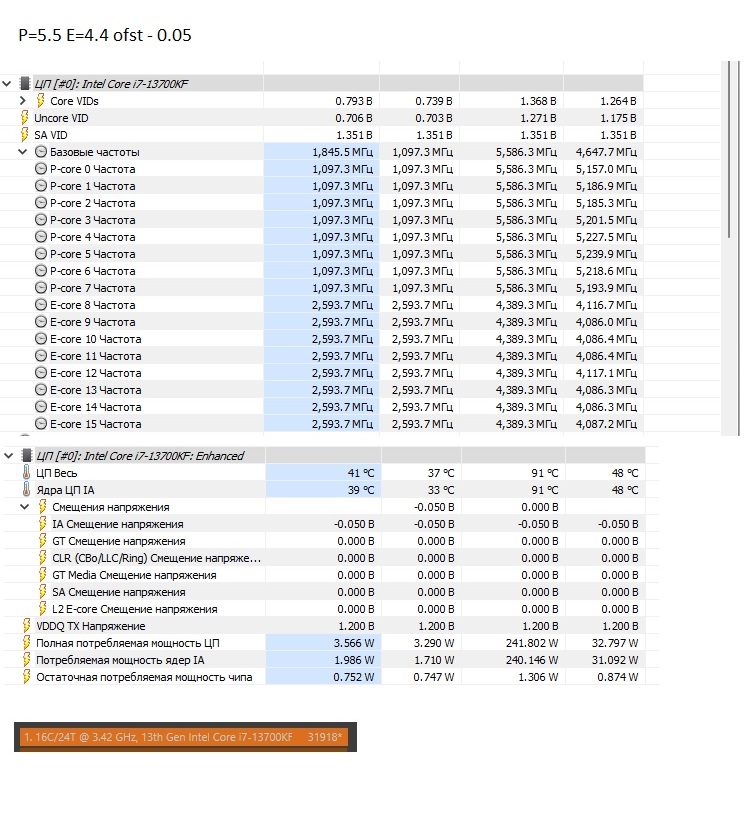Click the 1.368 В Core VIDs value
Screen dimensions: 749x813
538,101
